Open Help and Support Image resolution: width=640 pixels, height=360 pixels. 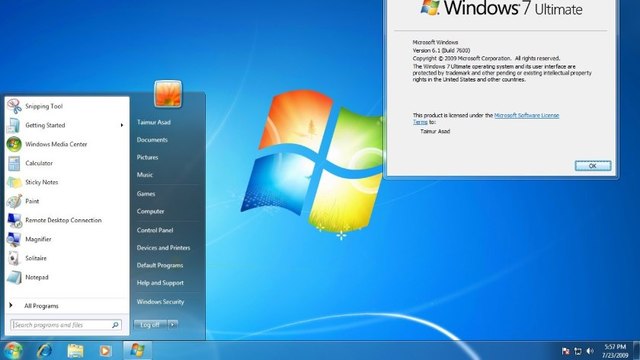coord(160,283)
